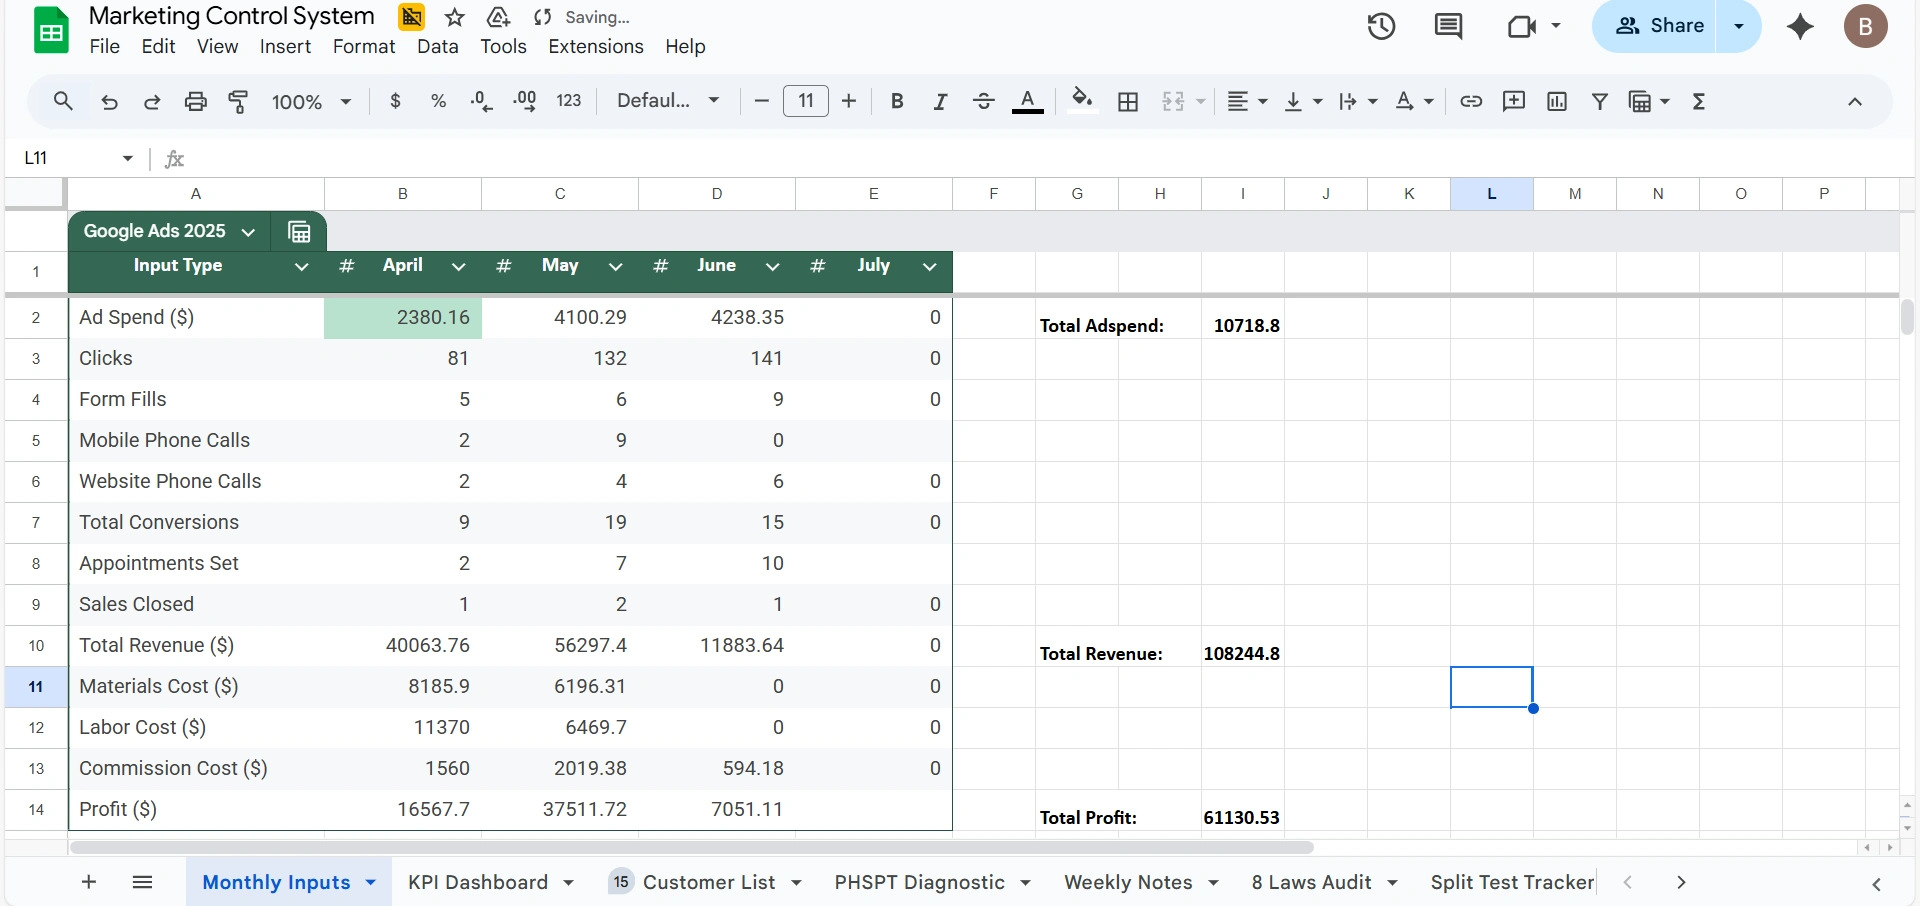Image resolution: width=1920 pixels, height=906 pixels.
Task: Open the search menus magnifier icon
Action: coord(63,101)
